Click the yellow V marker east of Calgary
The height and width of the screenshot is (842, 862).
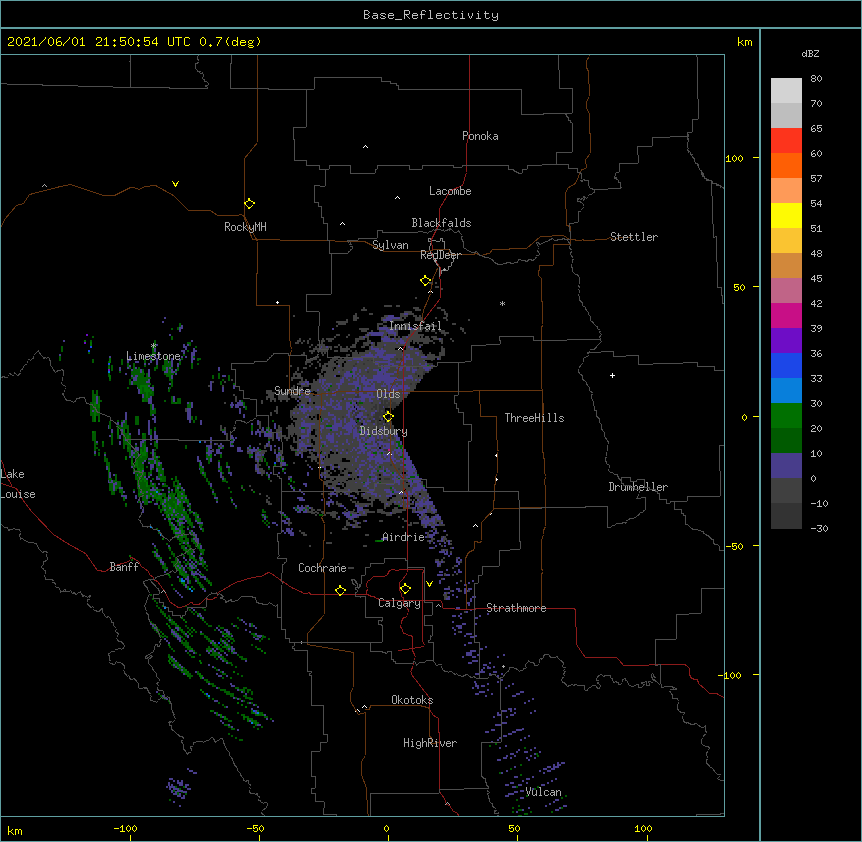pyautogui.click(x=429, y=584)
